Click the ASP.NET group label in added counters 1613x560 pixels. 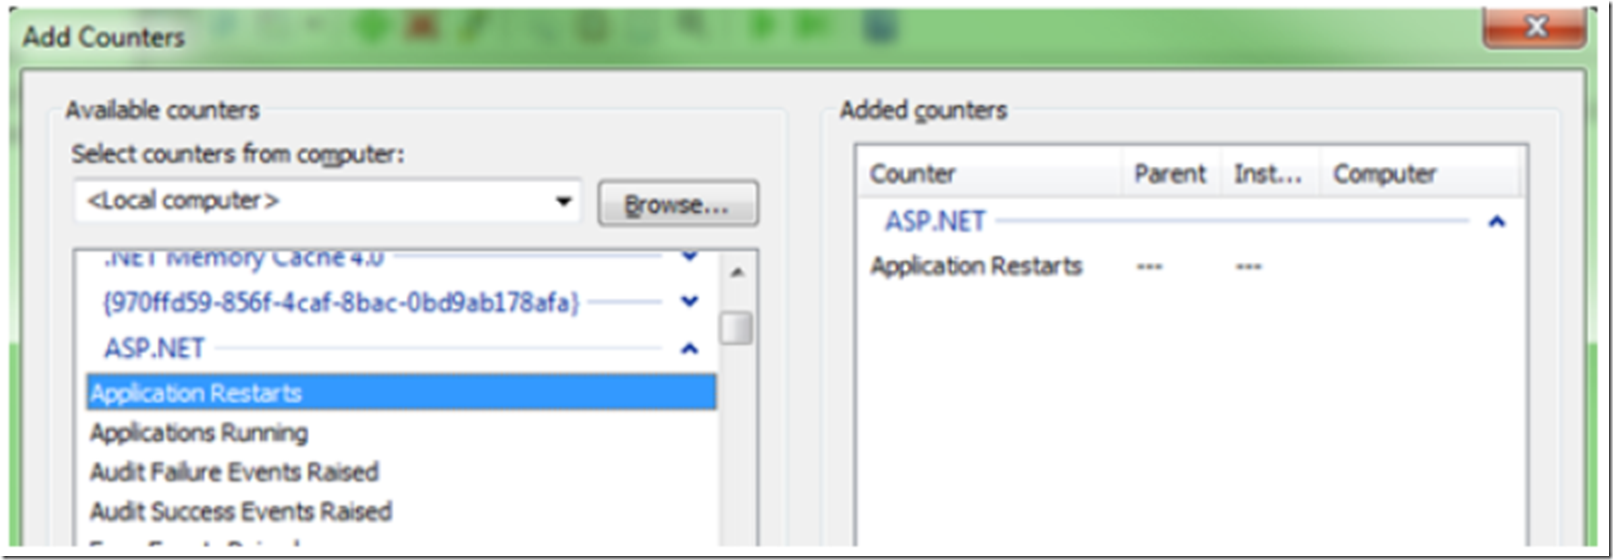pyautogui.click(x=935, y=221)
